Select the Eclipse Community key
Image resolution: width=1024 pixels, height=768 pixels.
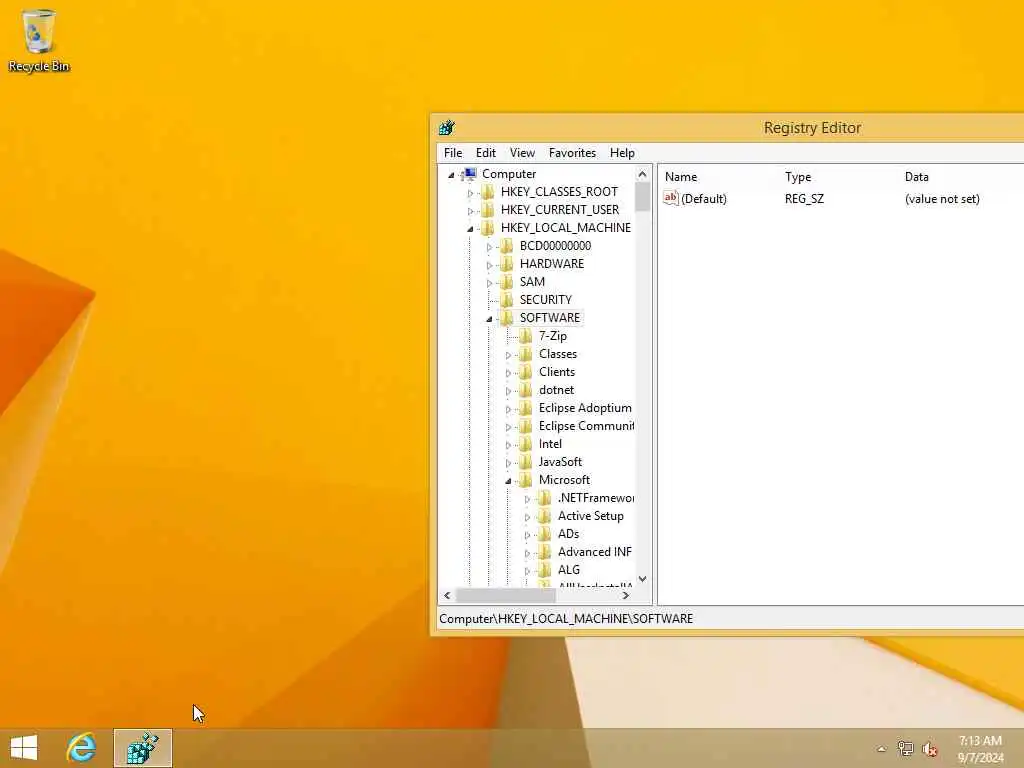tap(586, 426)
